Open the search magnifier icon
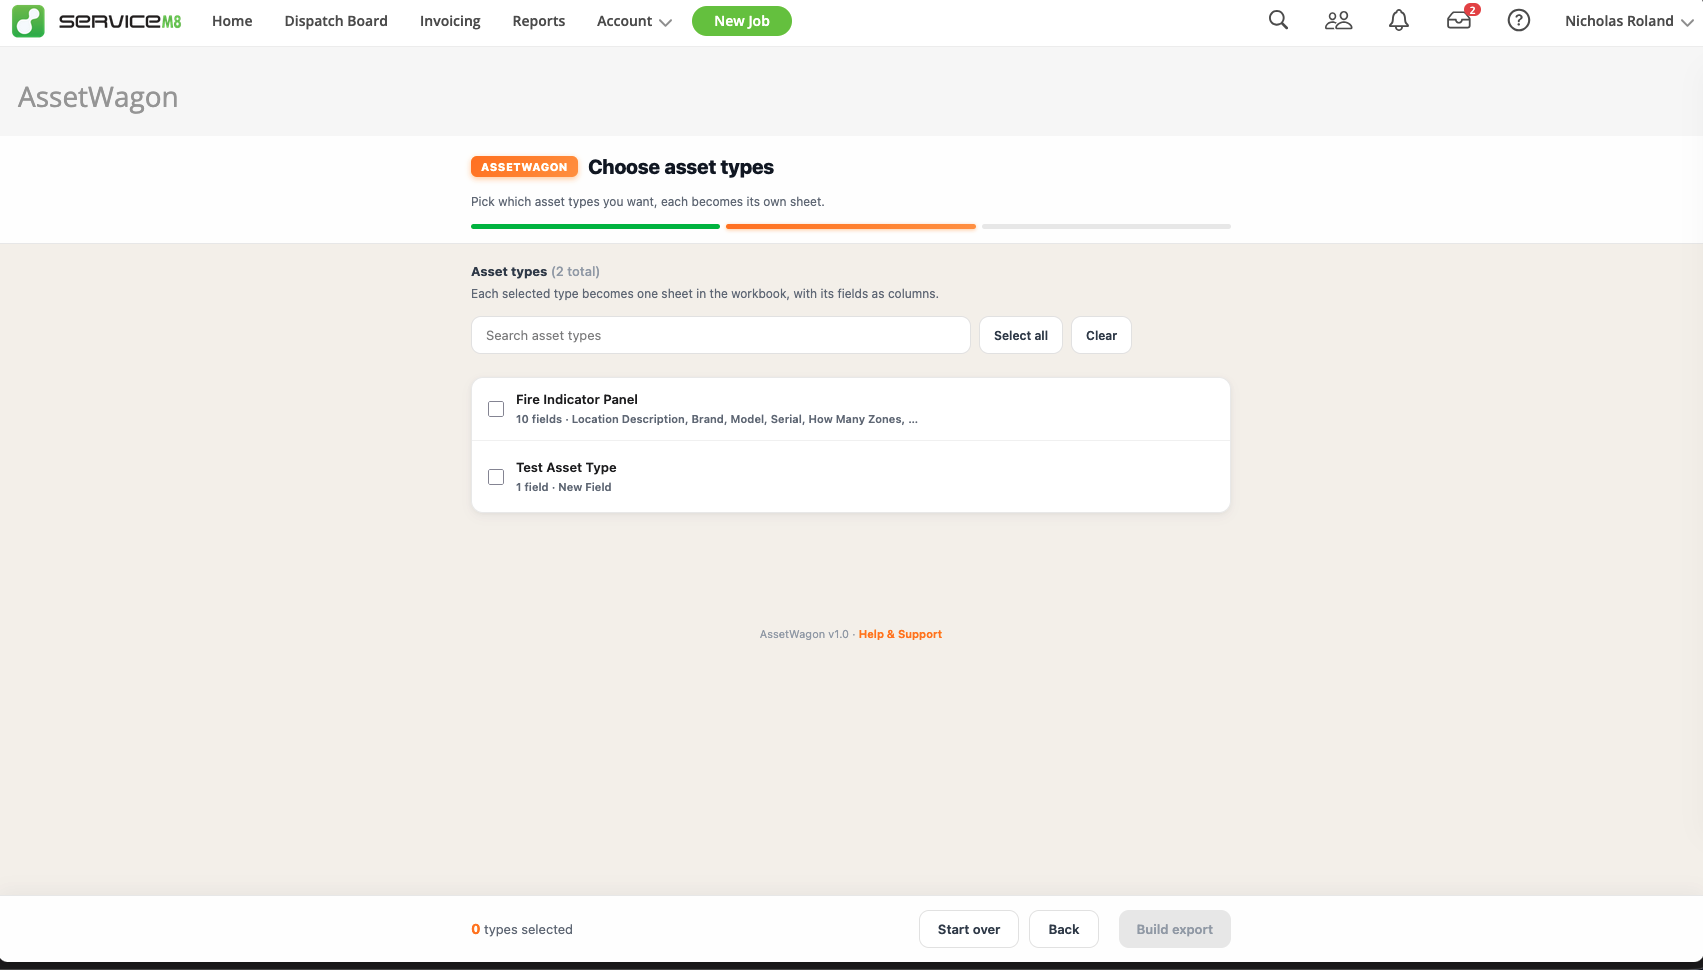The height and width of the screenshot is (970, 1703). click(1278, 20)
